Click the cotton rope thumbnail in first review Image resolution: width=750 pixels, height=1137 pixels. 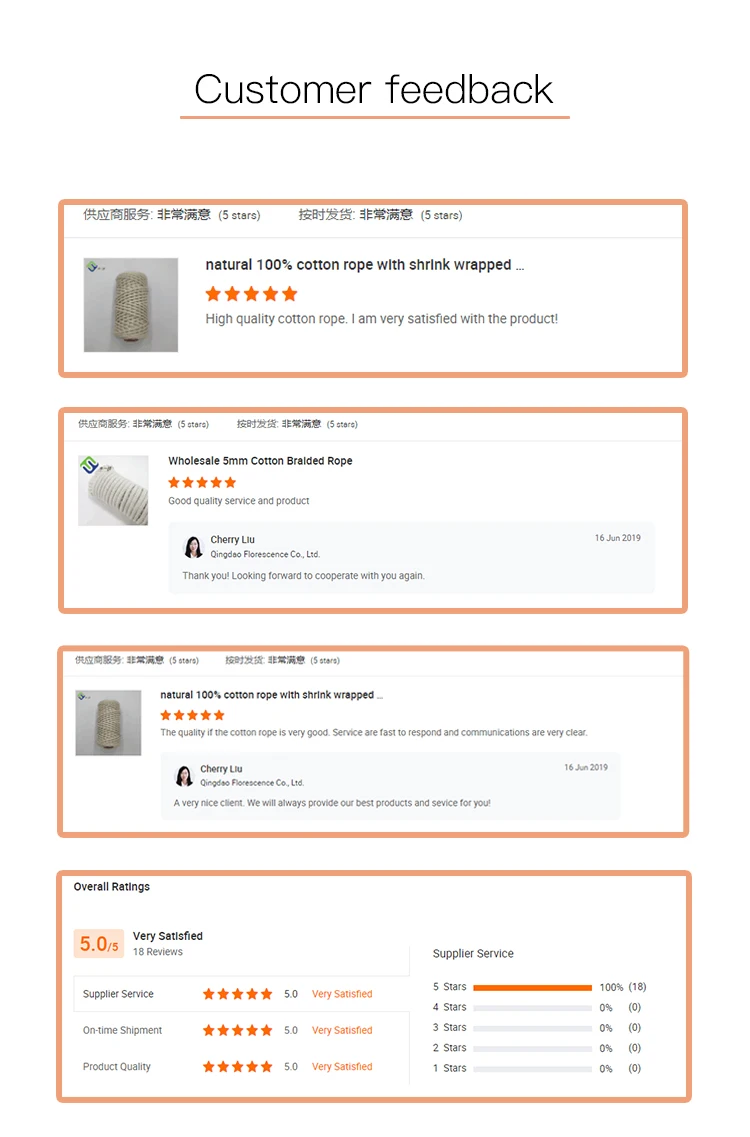130,305
